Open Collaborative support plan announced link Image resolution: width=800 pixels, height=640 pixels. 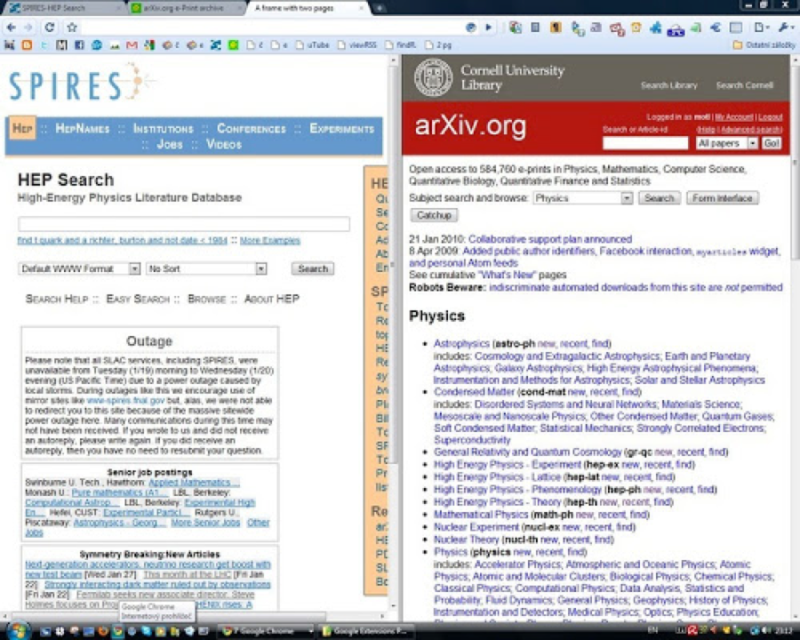point(550,239)
